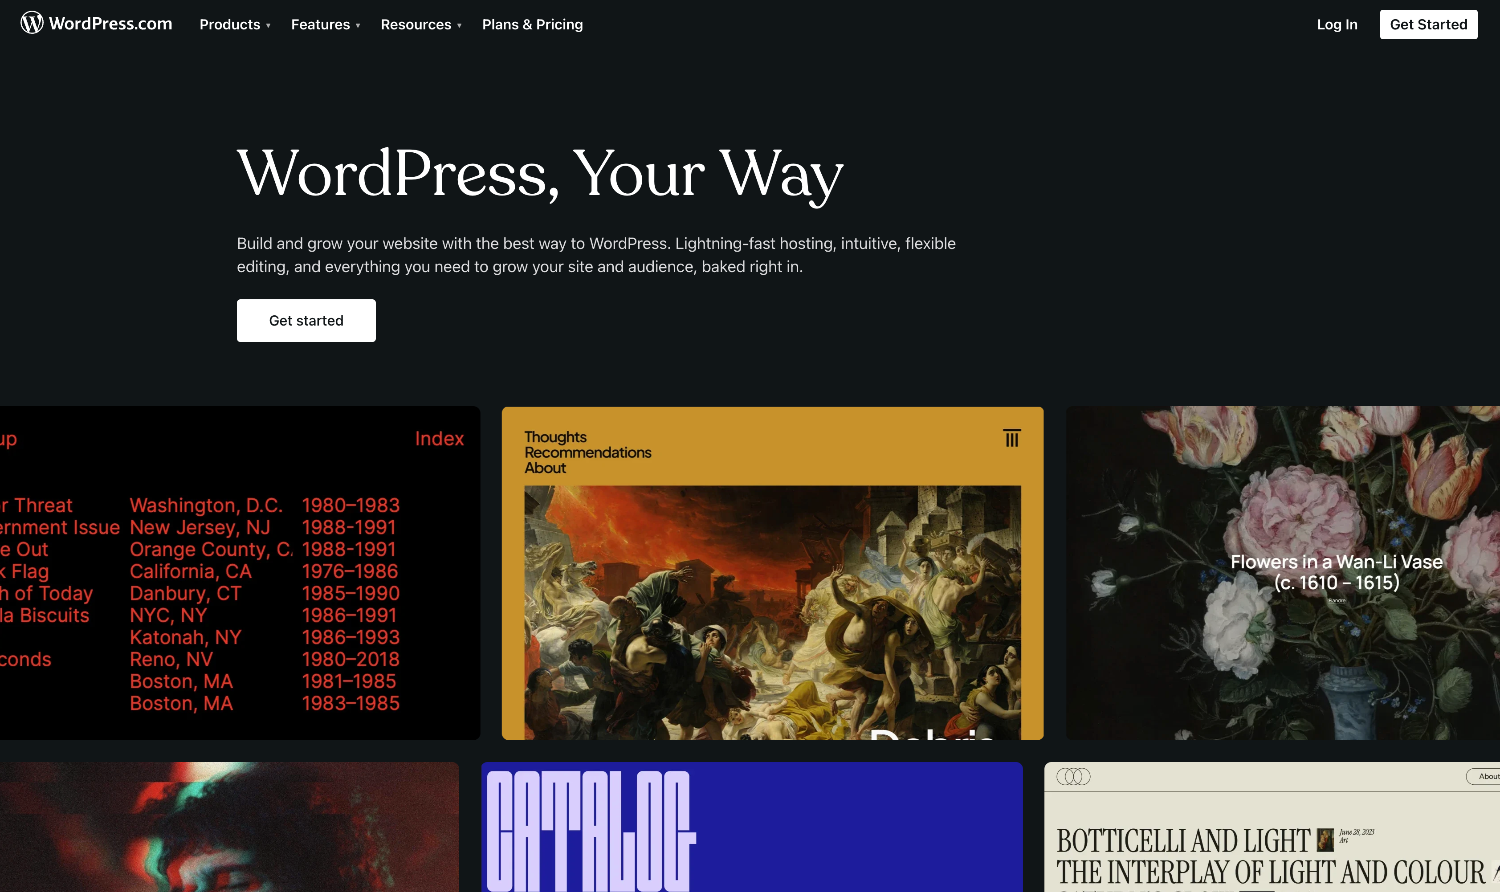Click the 1980–2018 date range
Viewport: 1500px width, 892px height.
pos(351,659)
